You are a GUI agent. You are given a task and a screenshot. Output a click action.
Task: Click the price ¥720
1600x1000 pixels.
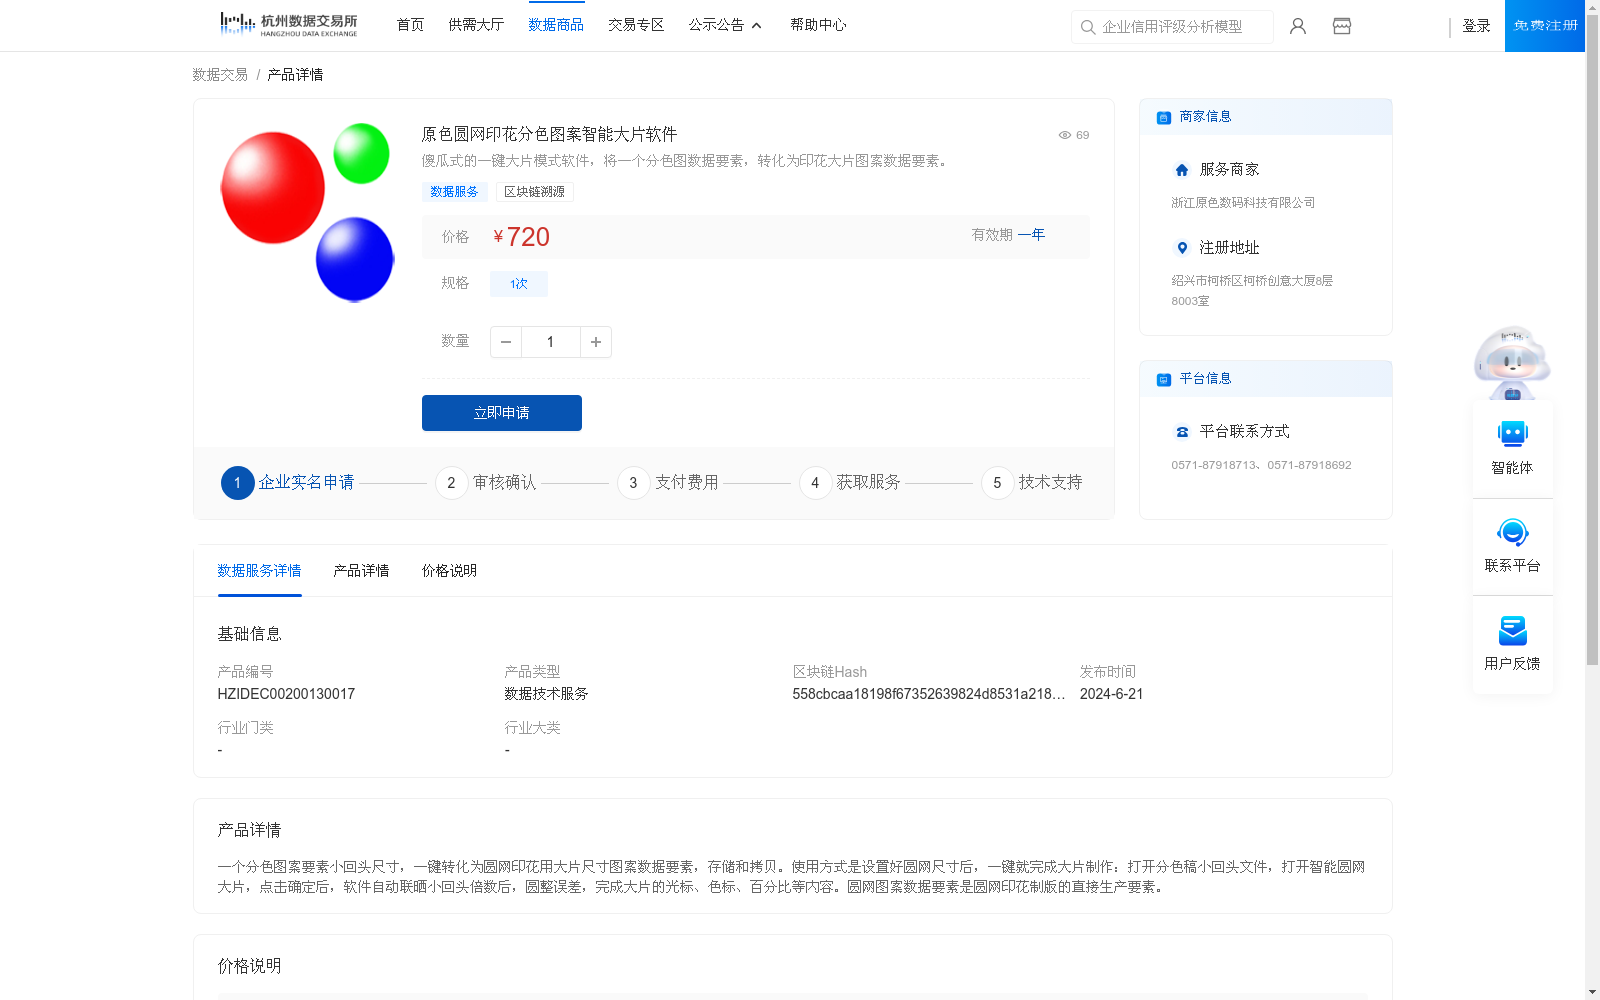(x=522, y=237)
